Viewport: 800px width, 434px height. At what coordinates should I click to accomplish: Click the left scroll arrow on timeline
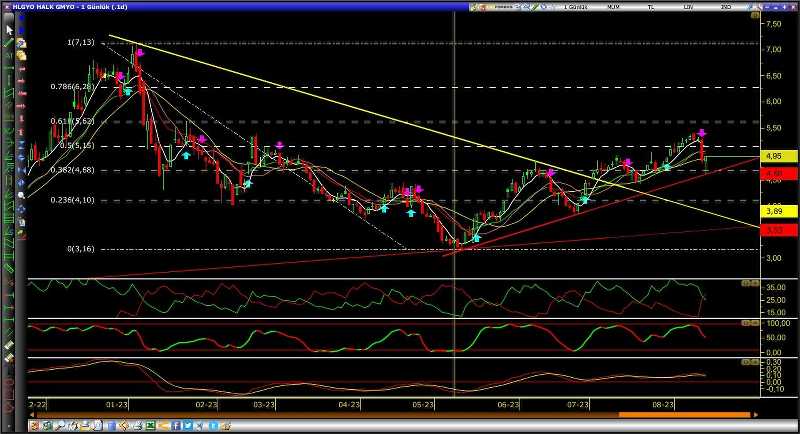click(32, 414)
